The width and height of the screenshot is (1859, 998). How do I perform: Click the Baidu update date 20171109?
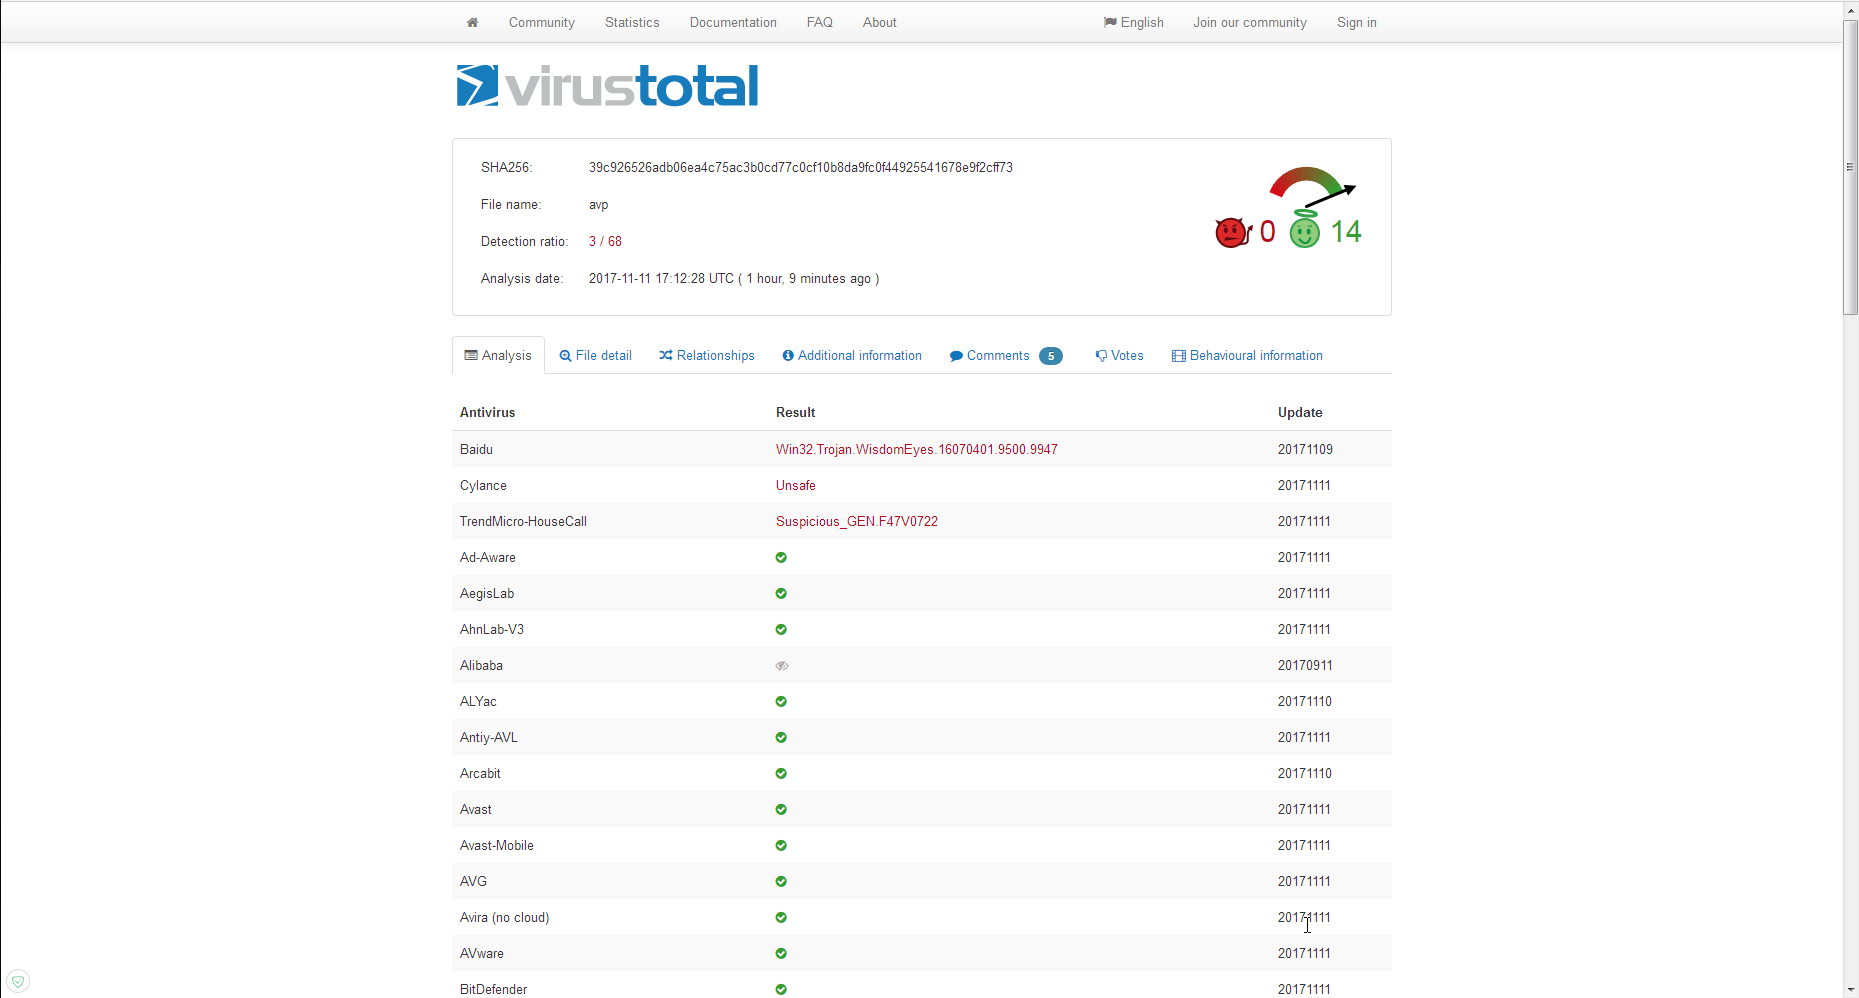1305,450
